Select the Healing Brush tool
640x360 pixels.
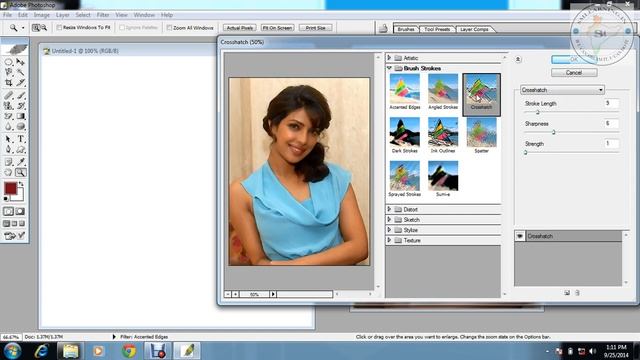click(x=9, y=96)
